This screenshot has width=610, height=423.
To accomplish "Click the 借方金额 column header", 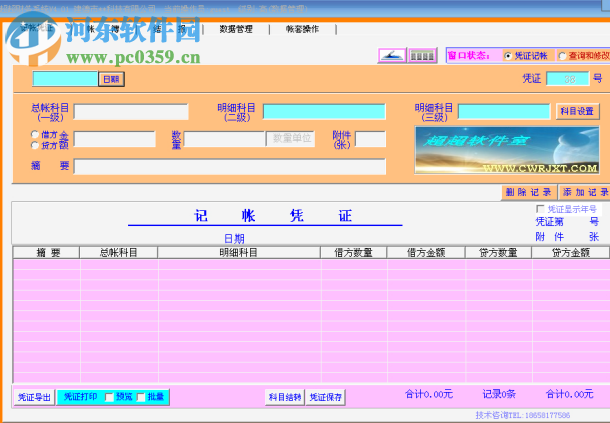I will coord(426,253).
